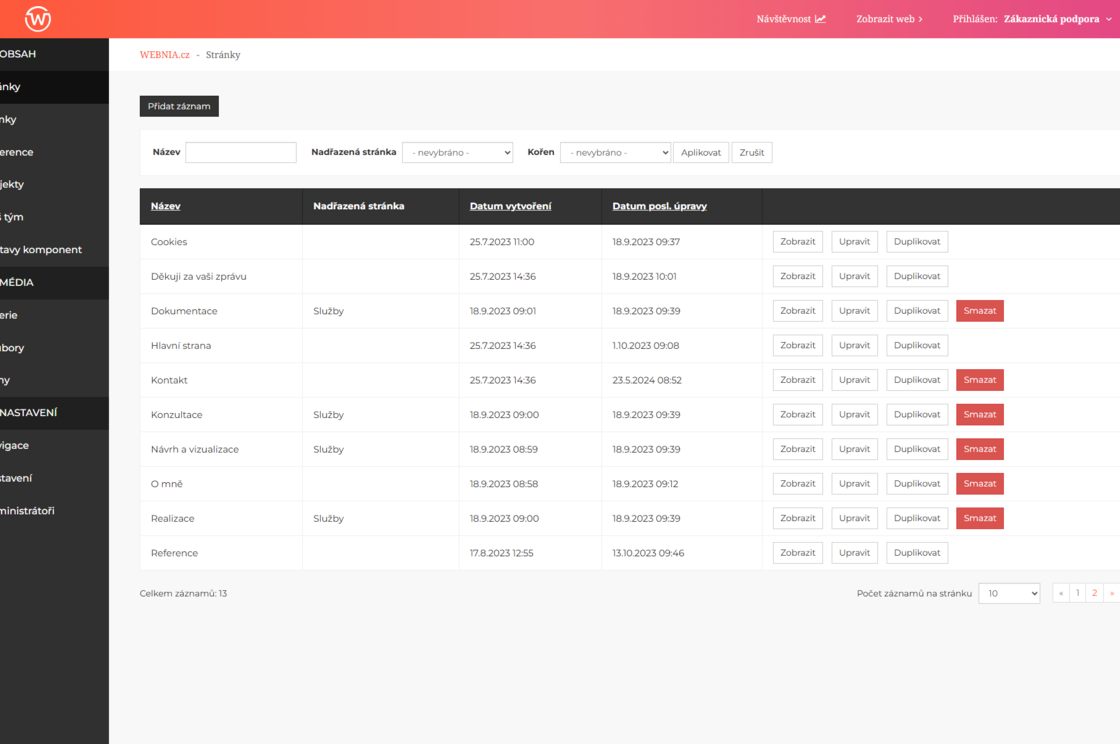
Task: Edit the Dokumentace page
Action: (854, 311)
